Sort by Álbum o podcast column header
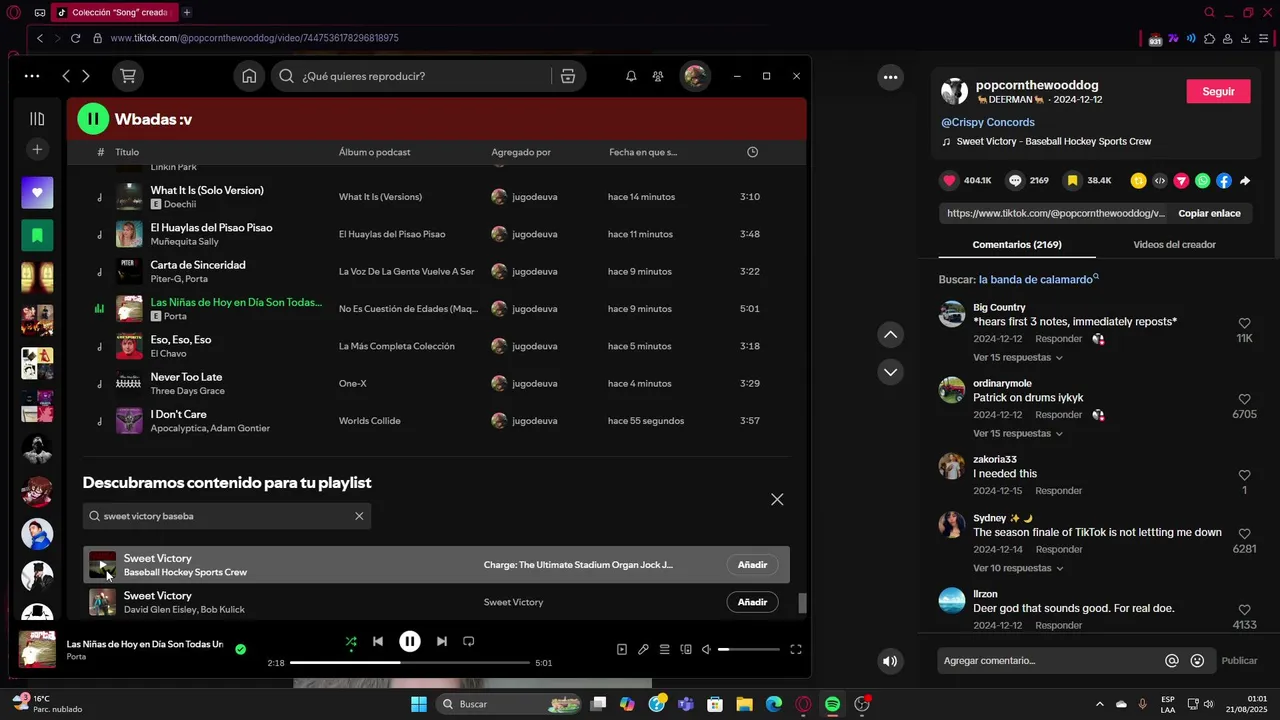 (x=374, y=152)
